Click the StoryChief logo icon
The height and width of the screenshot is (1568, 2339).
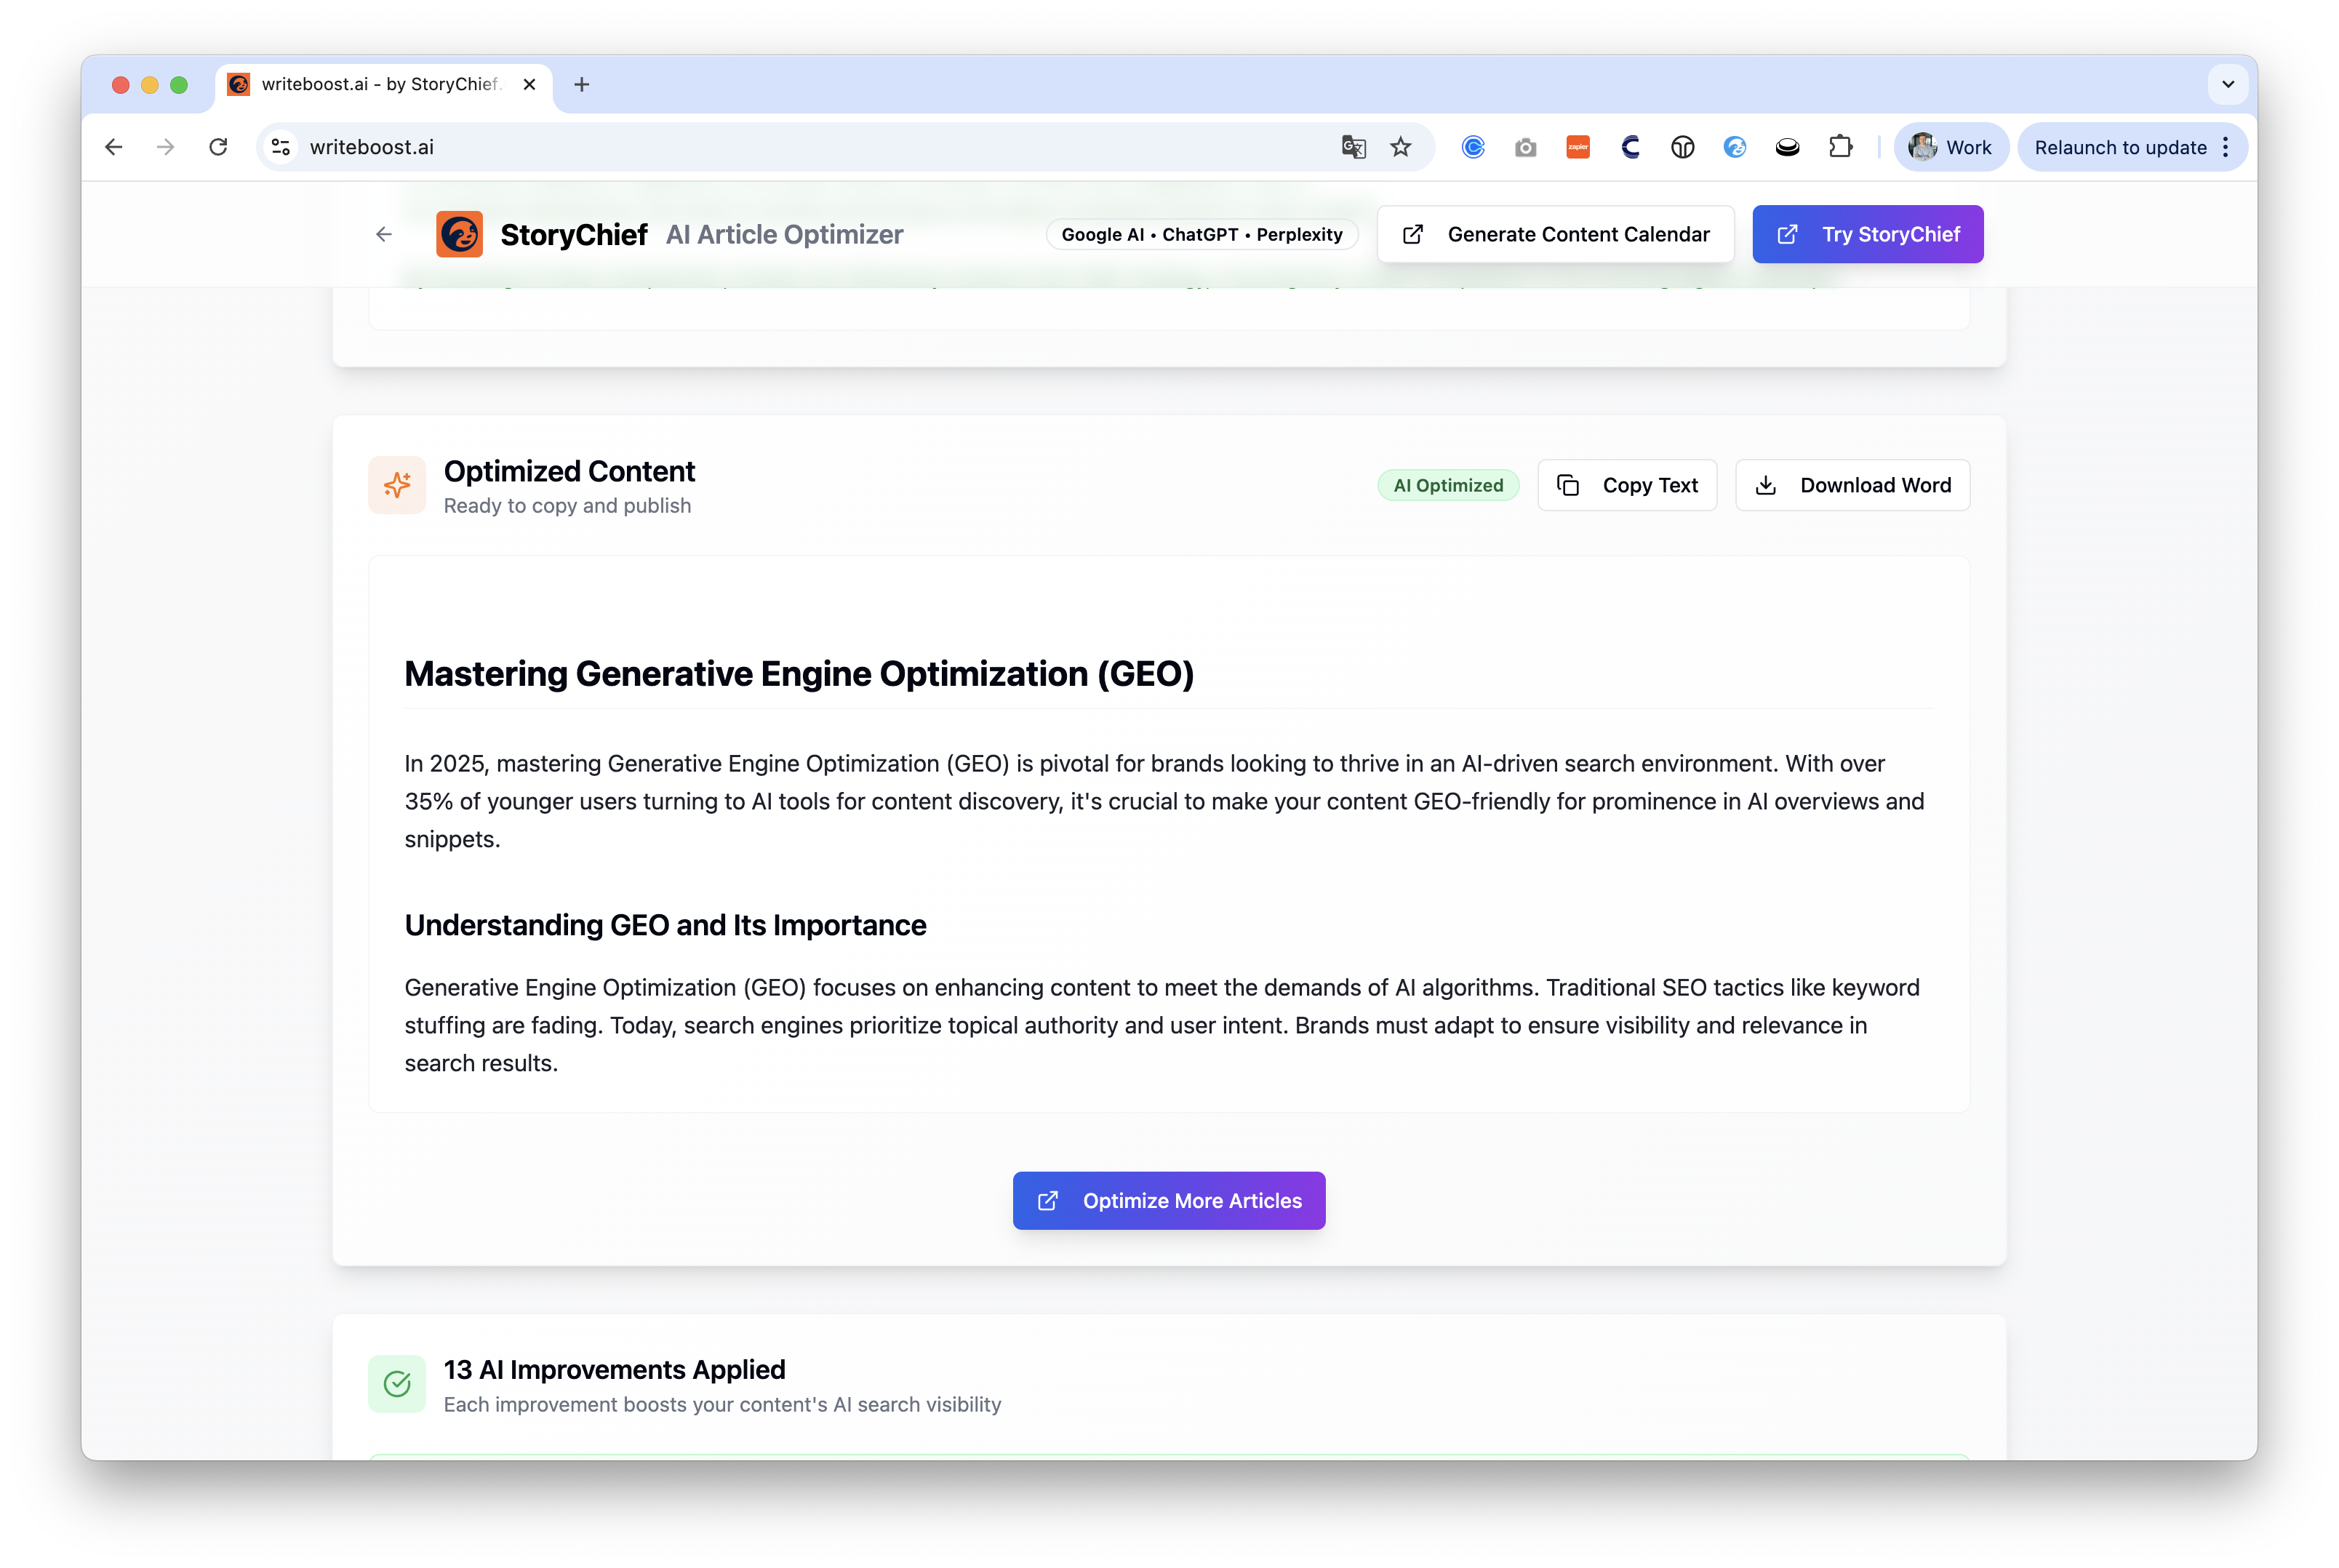(459, 234)
